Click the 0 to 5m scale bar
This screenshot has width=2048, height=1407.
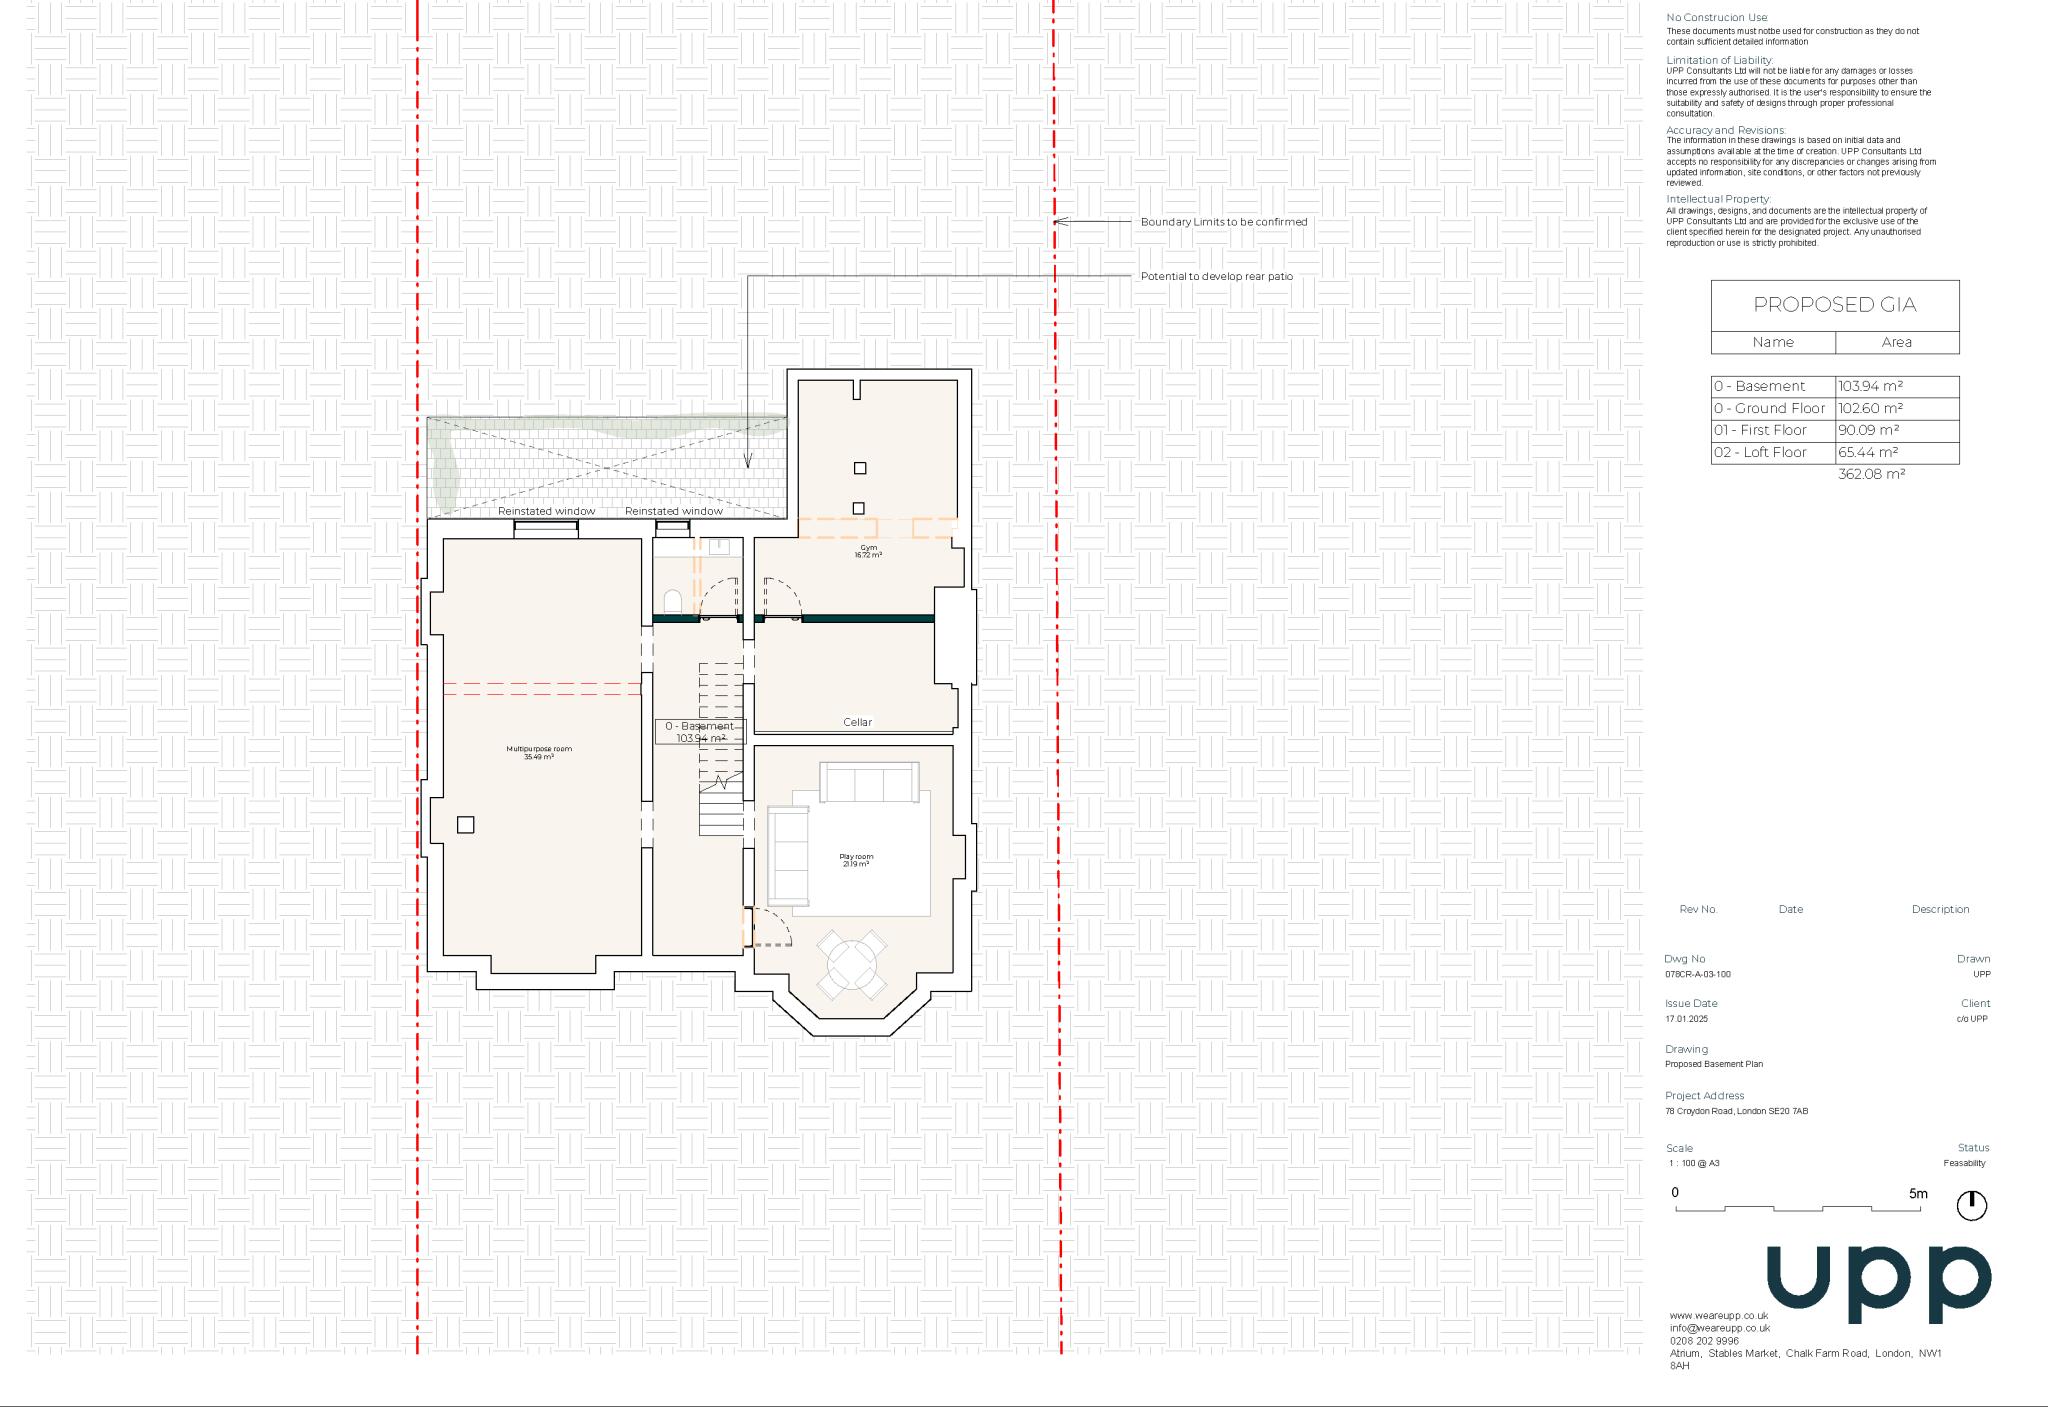1798,1209
